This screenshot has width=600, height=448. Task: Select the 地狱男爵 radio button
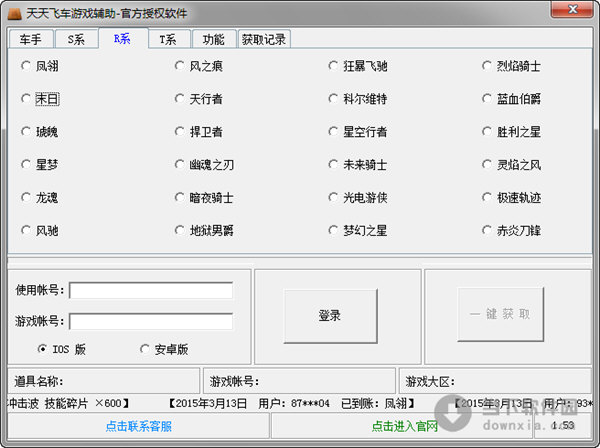point(180,230)
